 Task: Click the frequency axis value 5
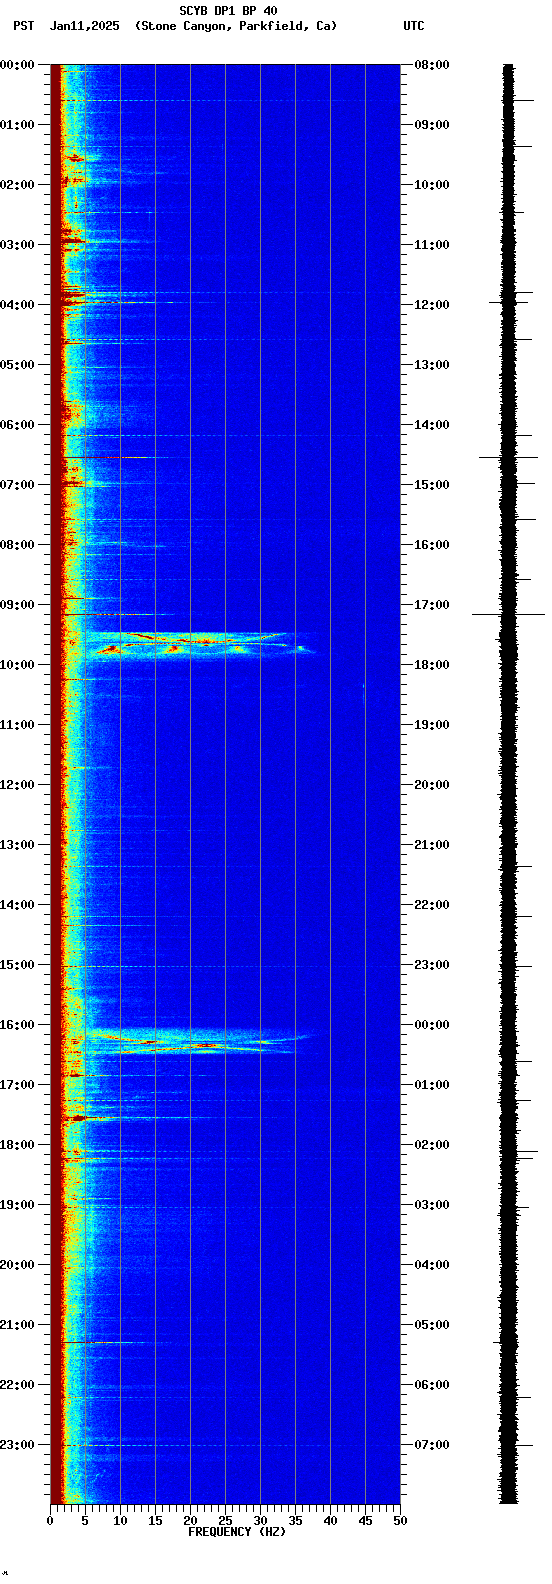[85, 1521]
